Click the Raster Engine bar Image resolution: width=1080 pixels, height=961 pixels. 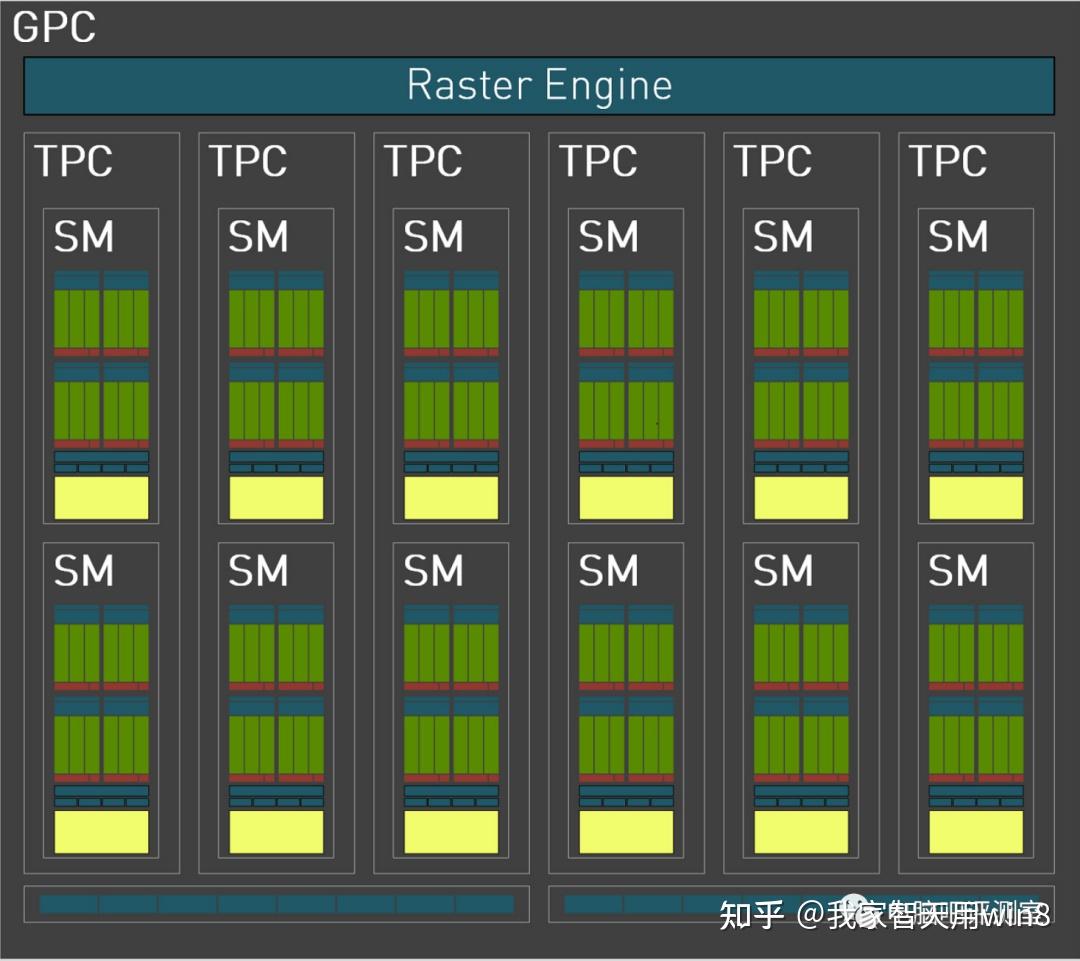click(538, 85)
